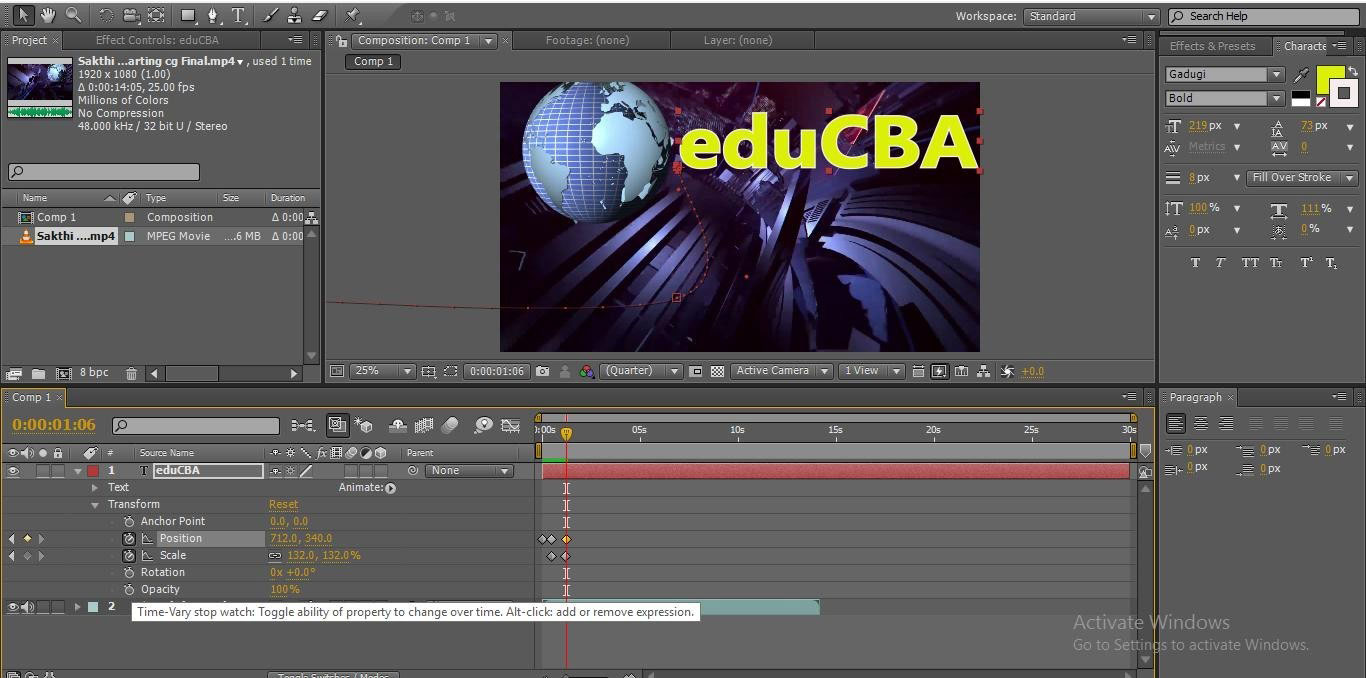Click the Puppet Pin tool

point(352,15)
